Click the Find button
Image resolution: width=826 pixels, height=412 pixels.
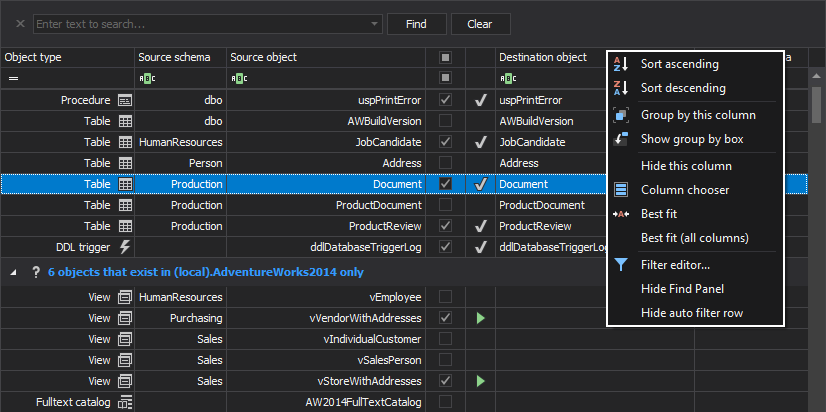pos(417,24)
